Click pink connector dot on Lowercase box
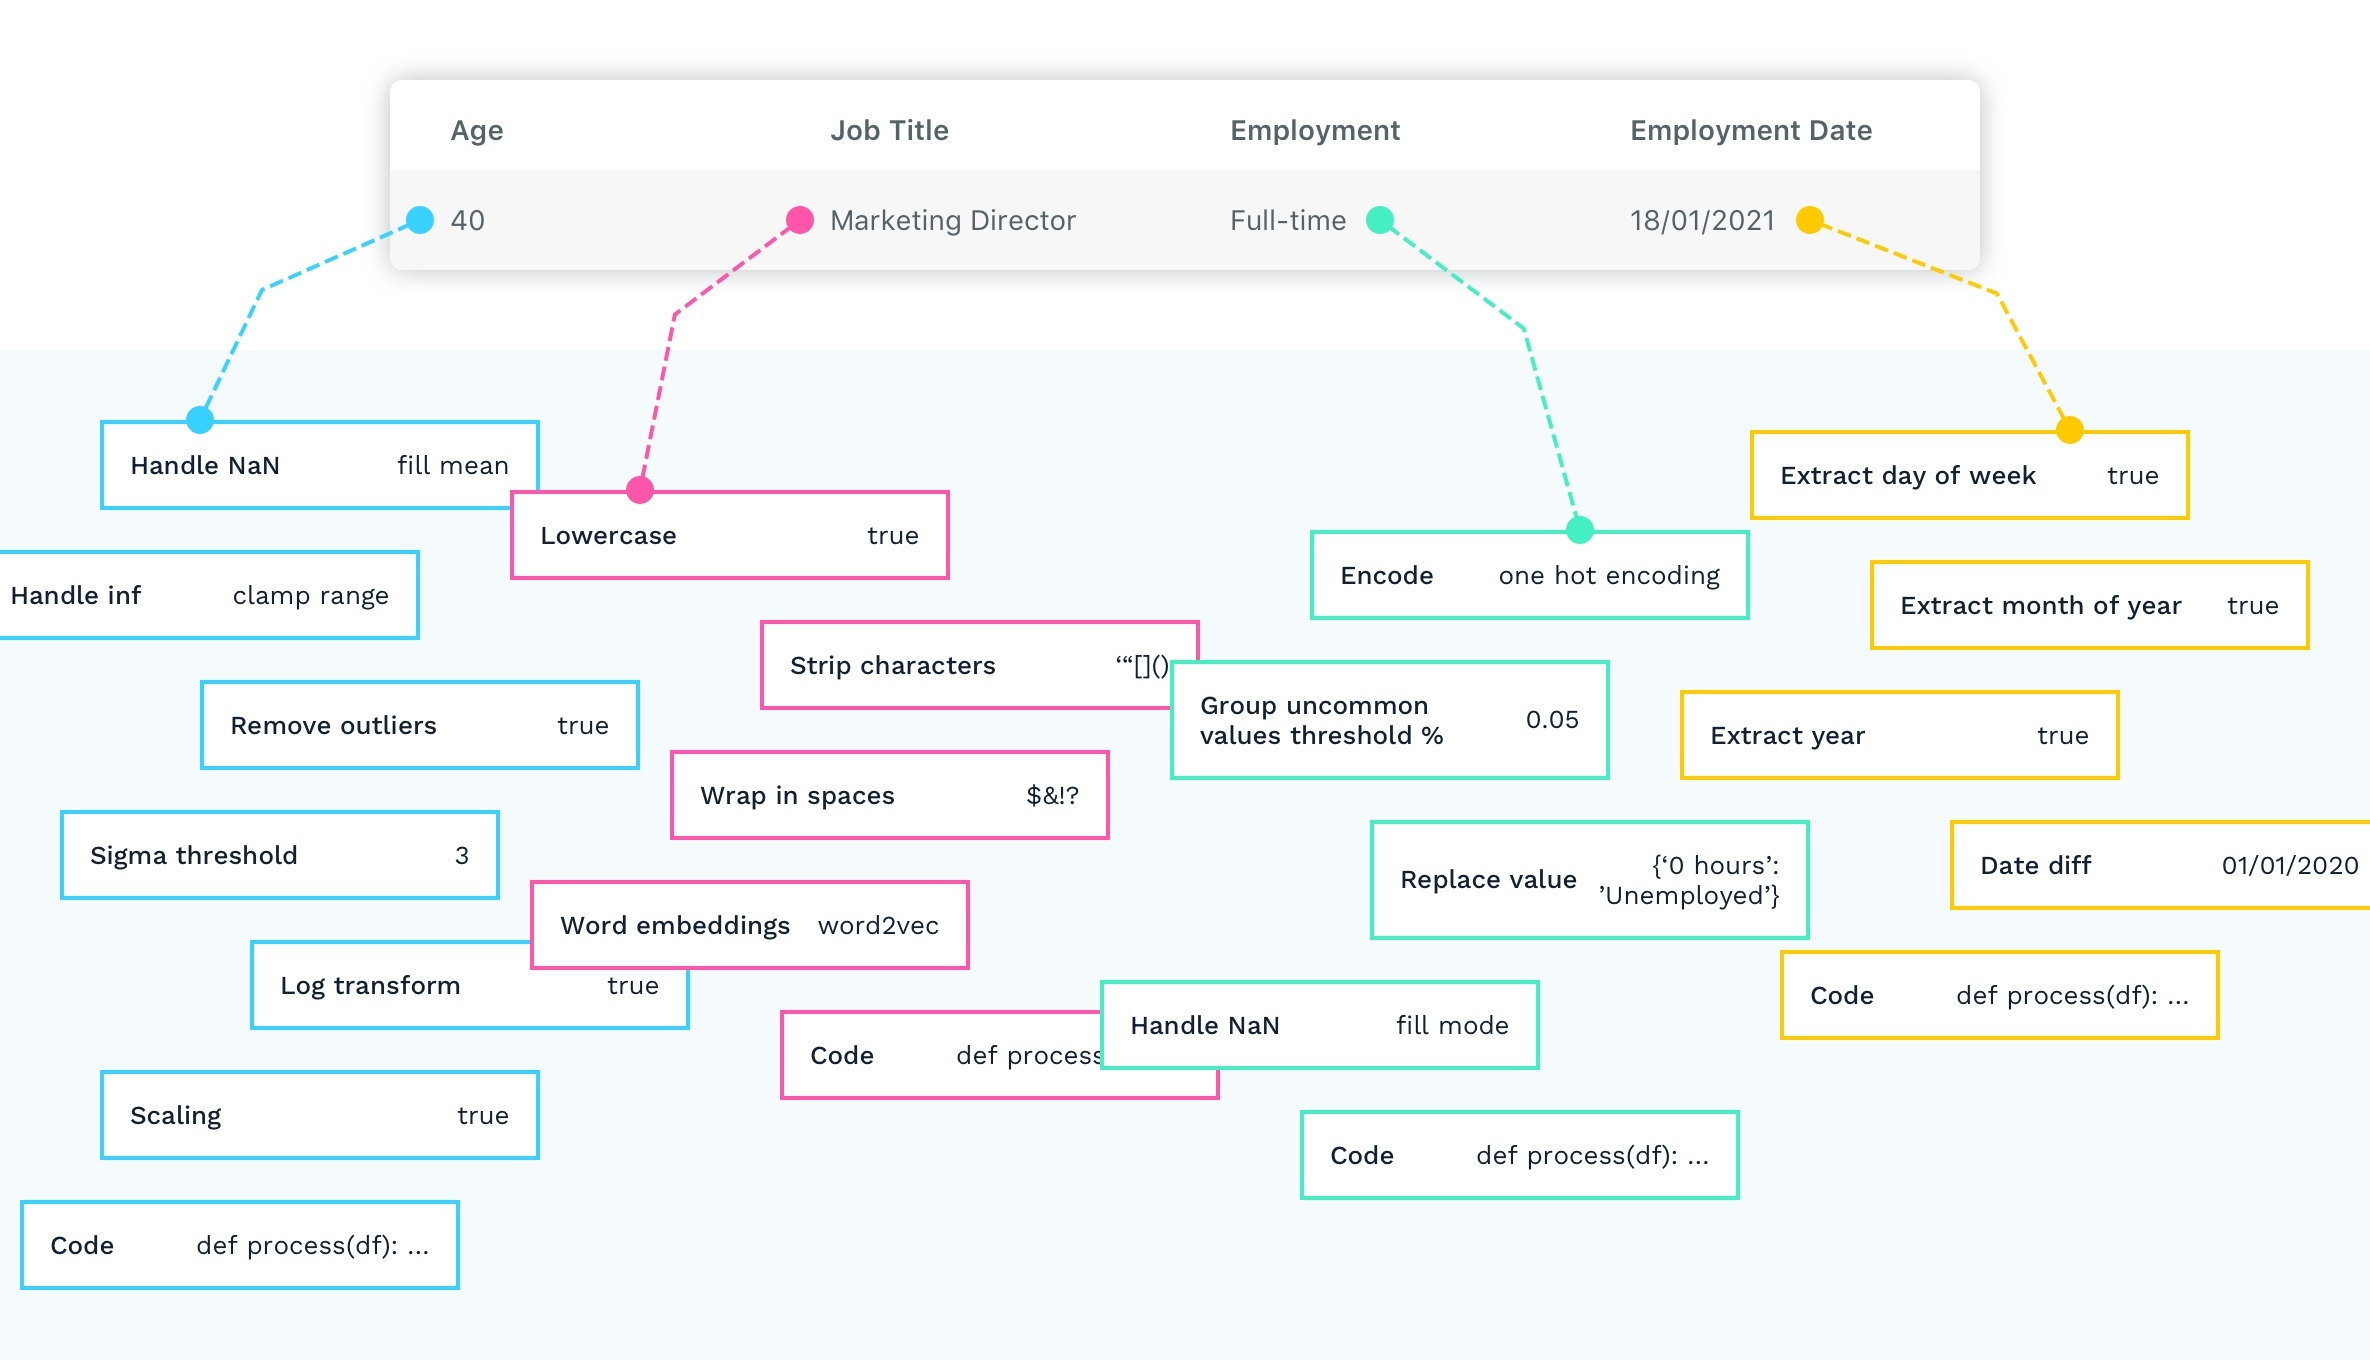 coord(640,490)
